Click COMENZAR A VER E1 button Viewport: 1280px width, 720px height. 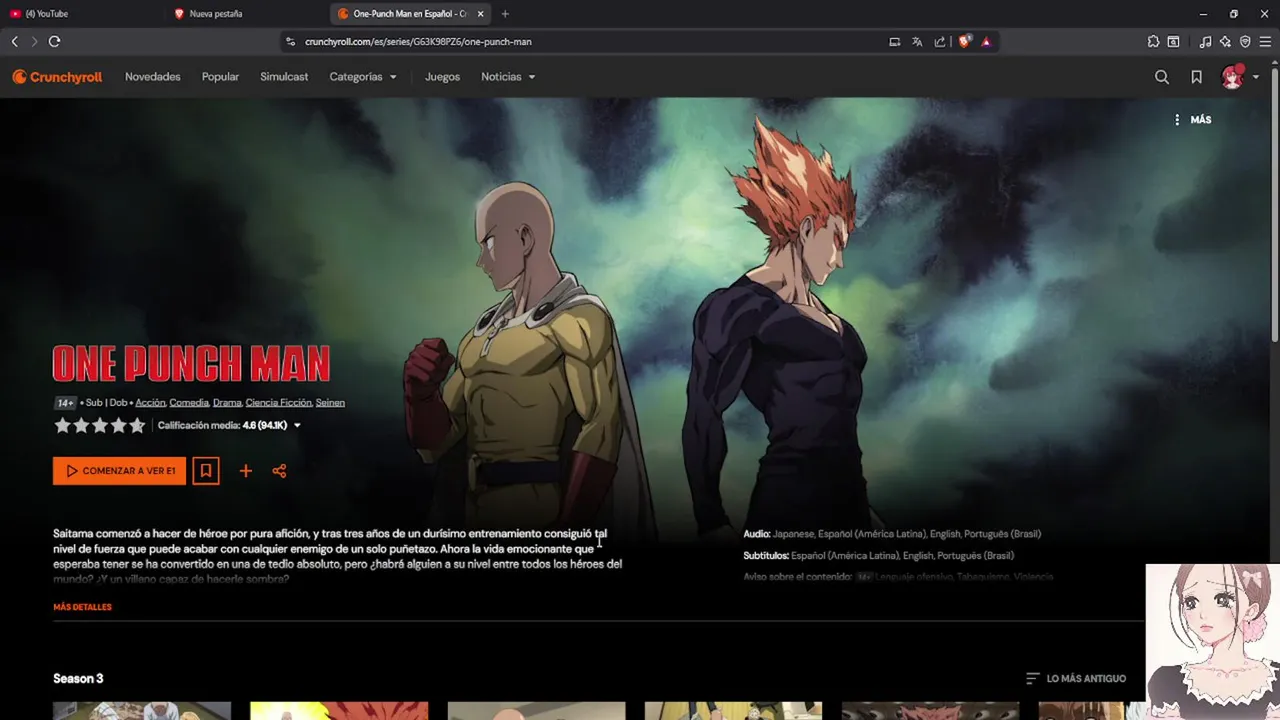[119, 471]
